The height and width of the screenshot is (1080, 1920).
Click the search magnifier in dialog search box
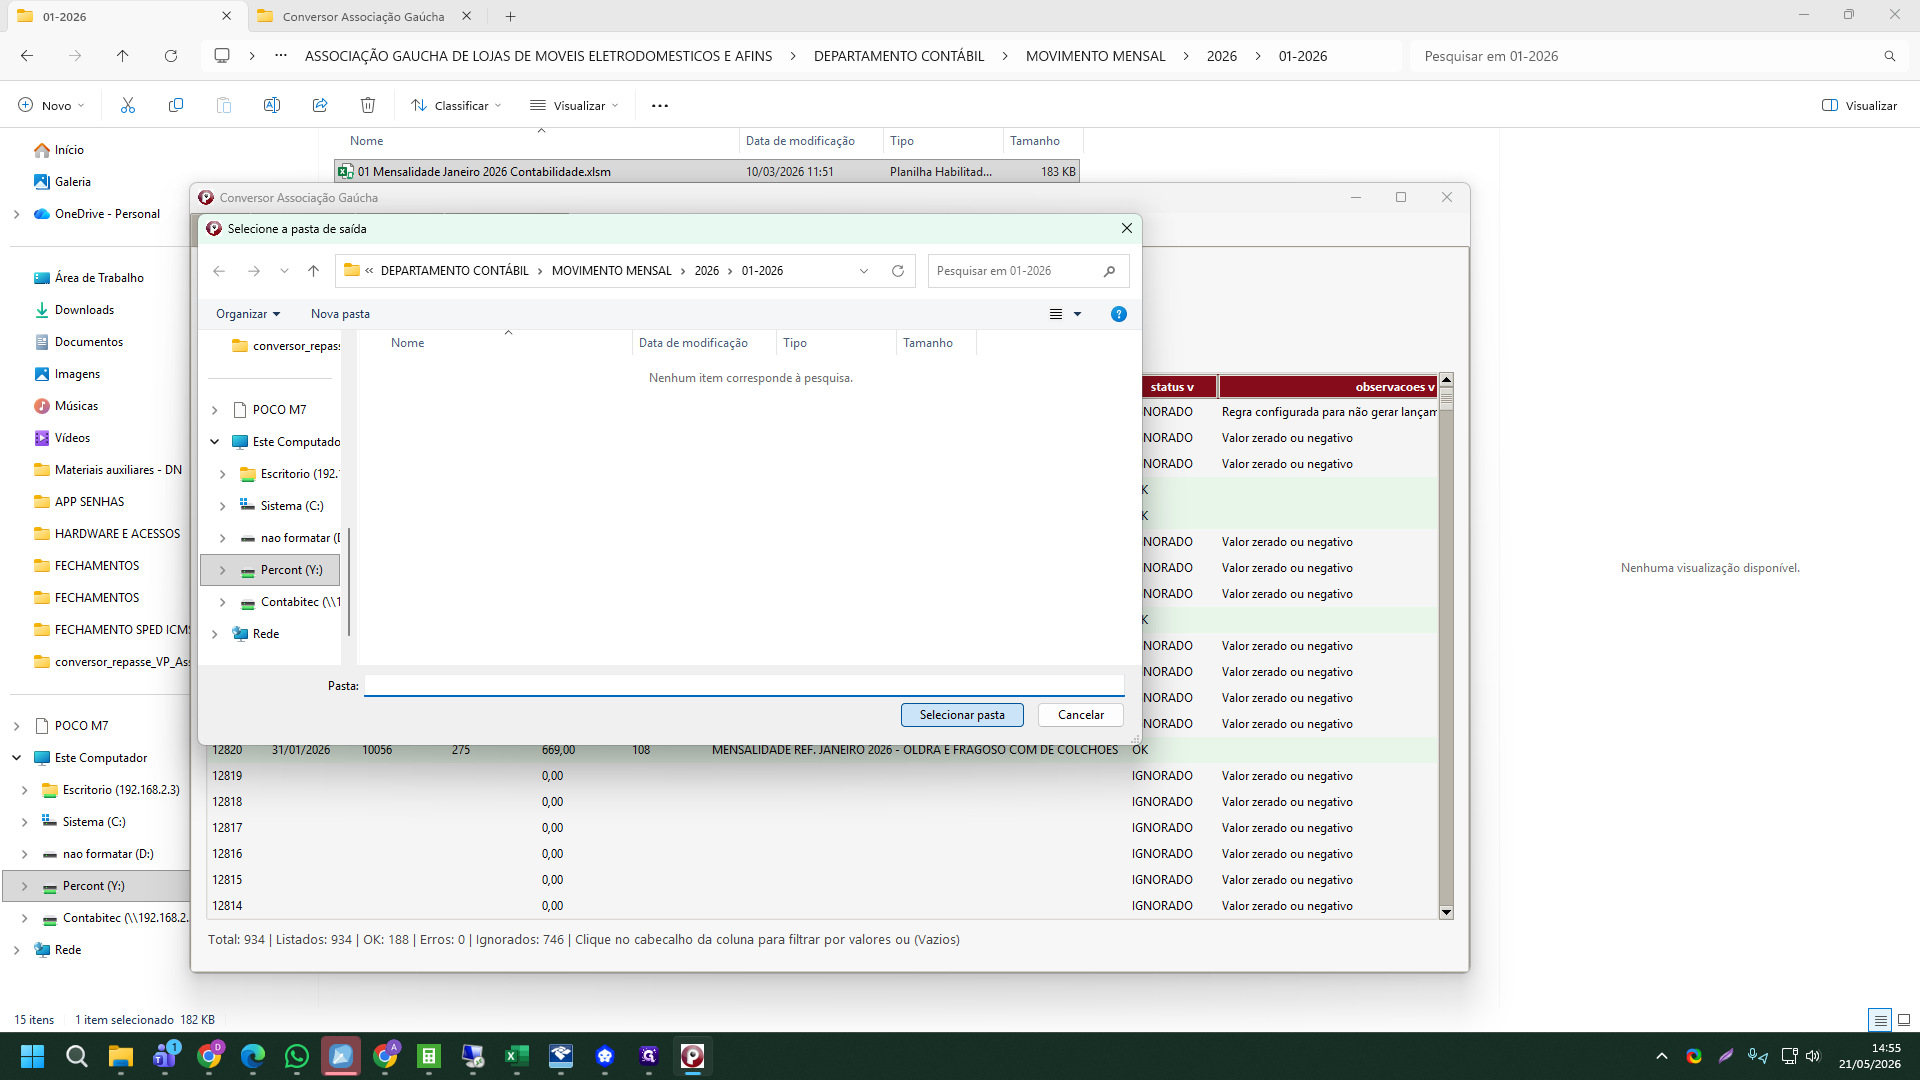[x=1109, y=271]
